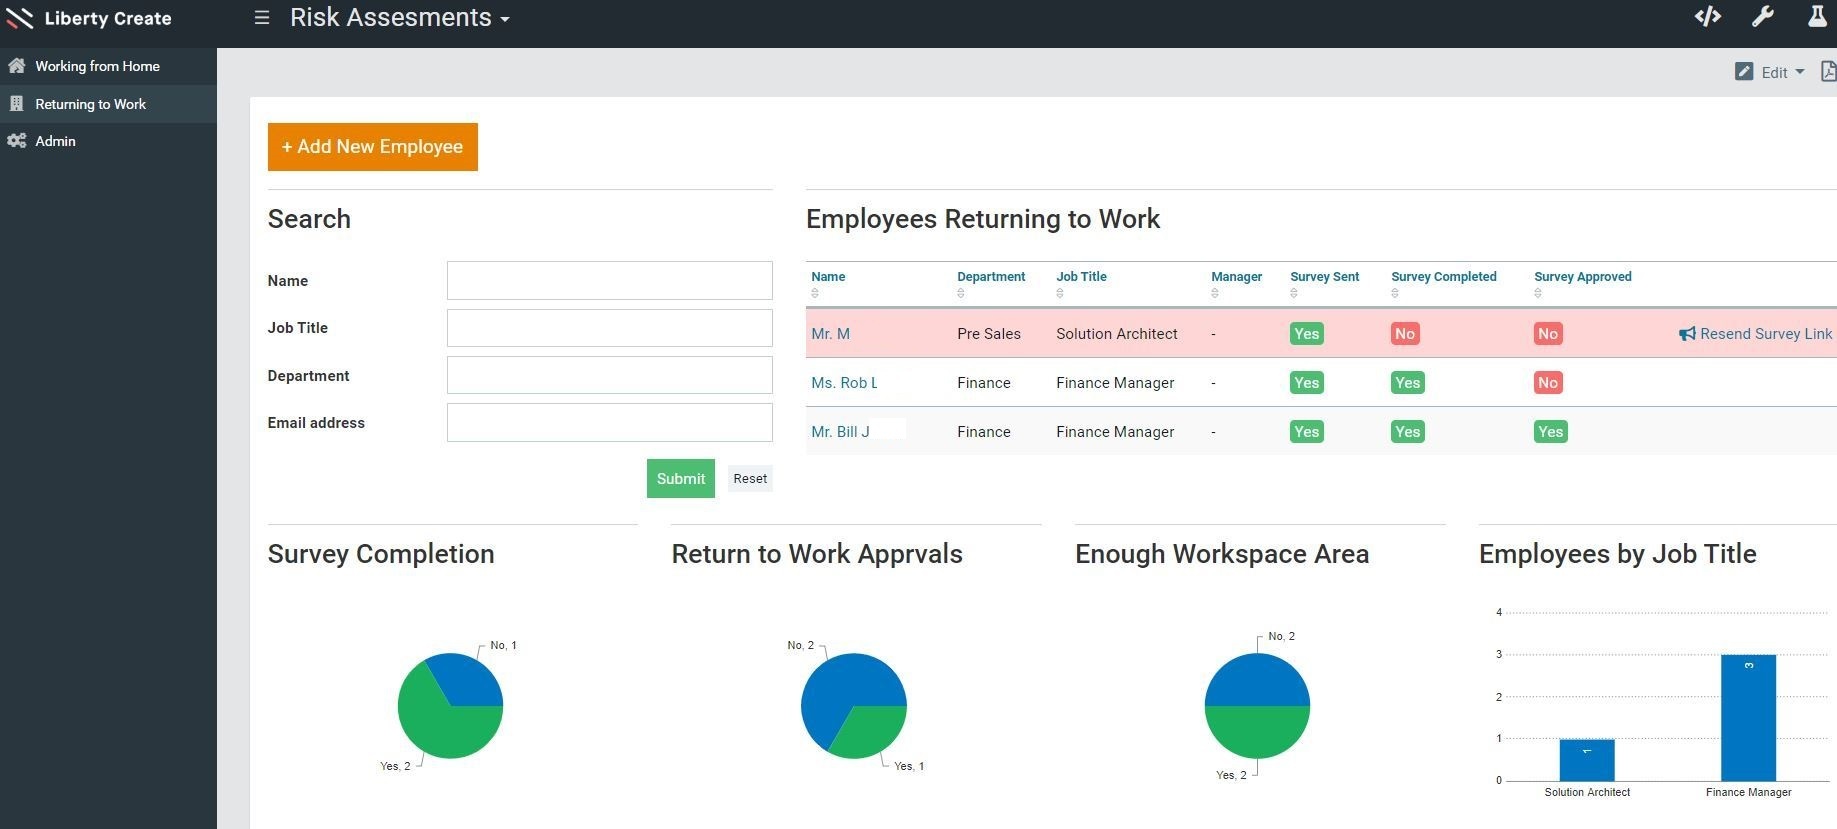This screenshot has height=829, width=1837.
Task: Sort table by Survey Completed column
Action: click(x=1443, y=277)
